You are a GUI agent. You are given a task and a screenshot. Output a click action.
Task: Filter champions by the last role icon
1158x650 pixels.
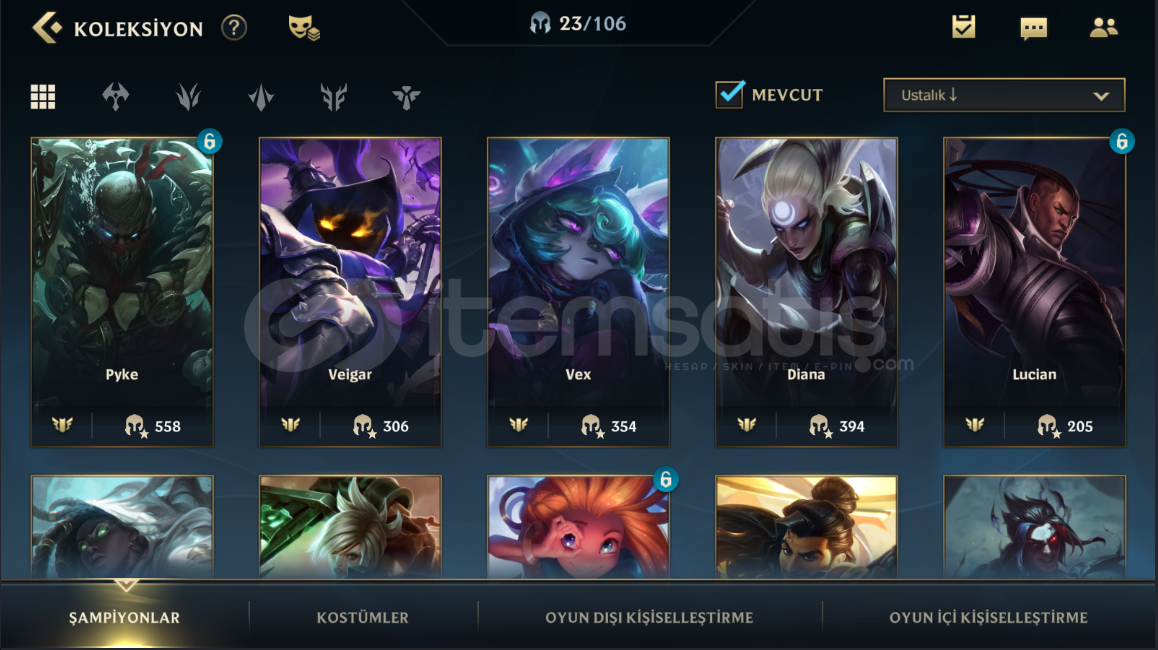[406, 97]
